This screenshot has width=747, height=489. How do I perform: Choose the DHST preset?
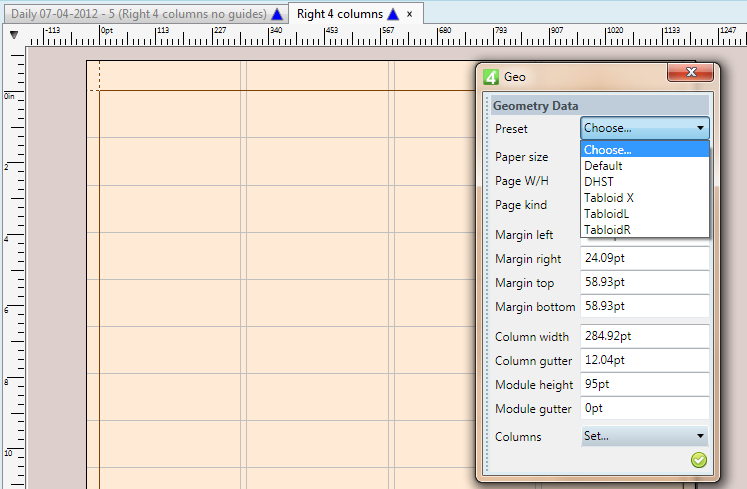click(645, 182)
